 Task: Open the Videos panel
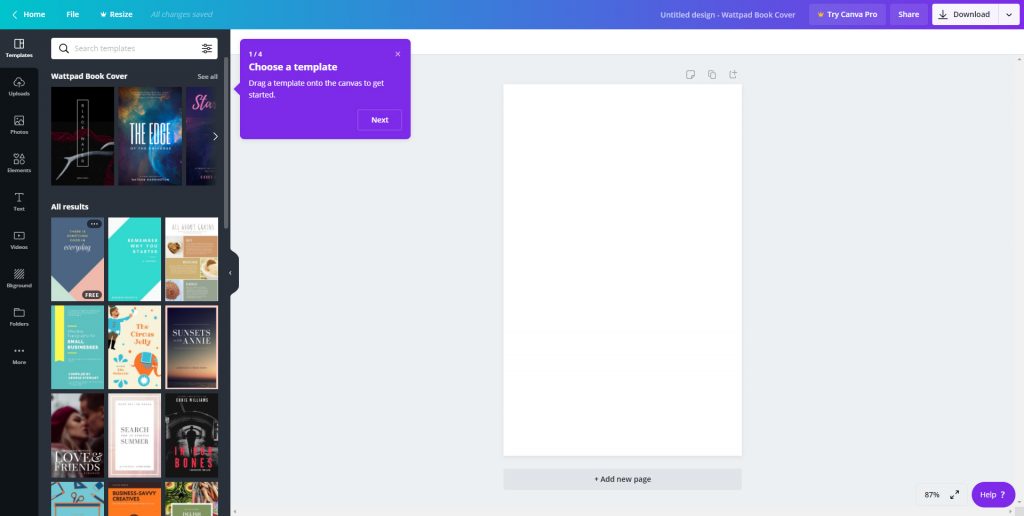[x=19, y=239]
